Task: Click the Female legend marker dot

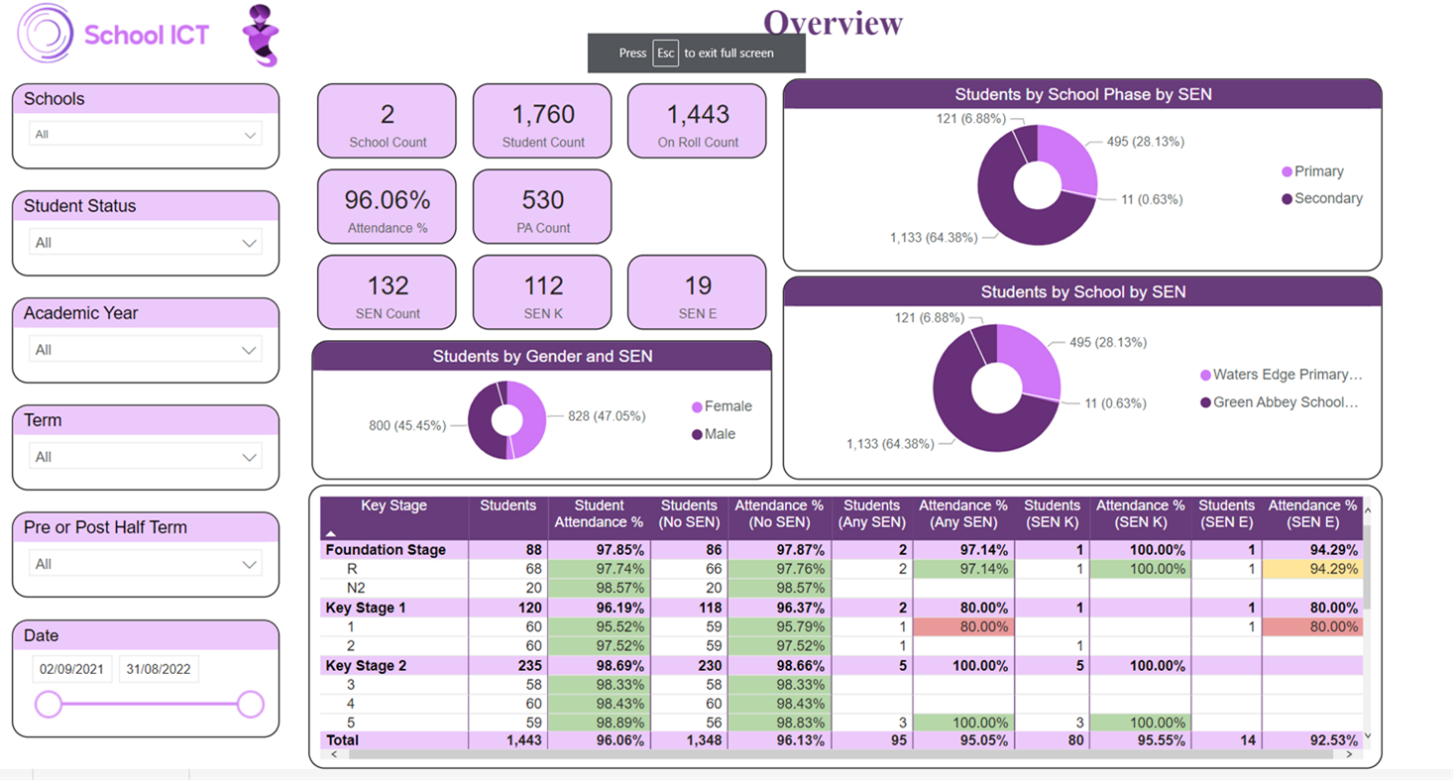Action: (697, 407)
